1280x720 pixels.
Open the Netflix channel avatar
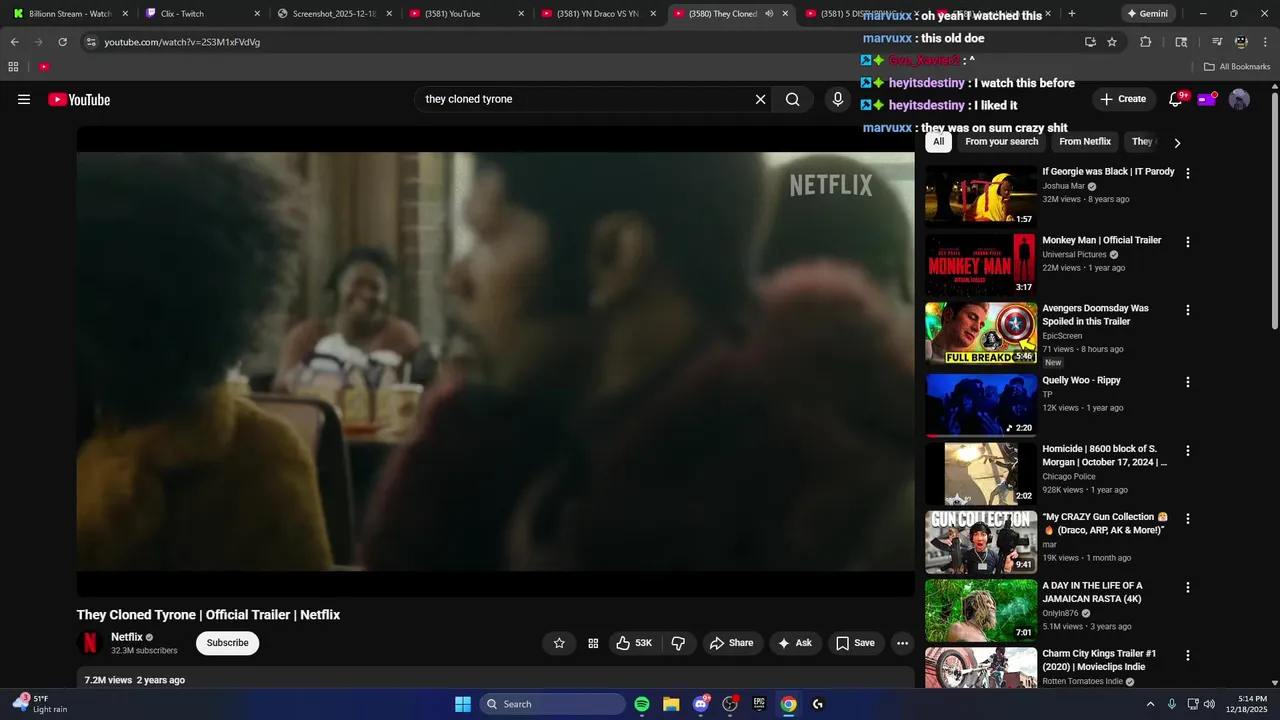90,643
